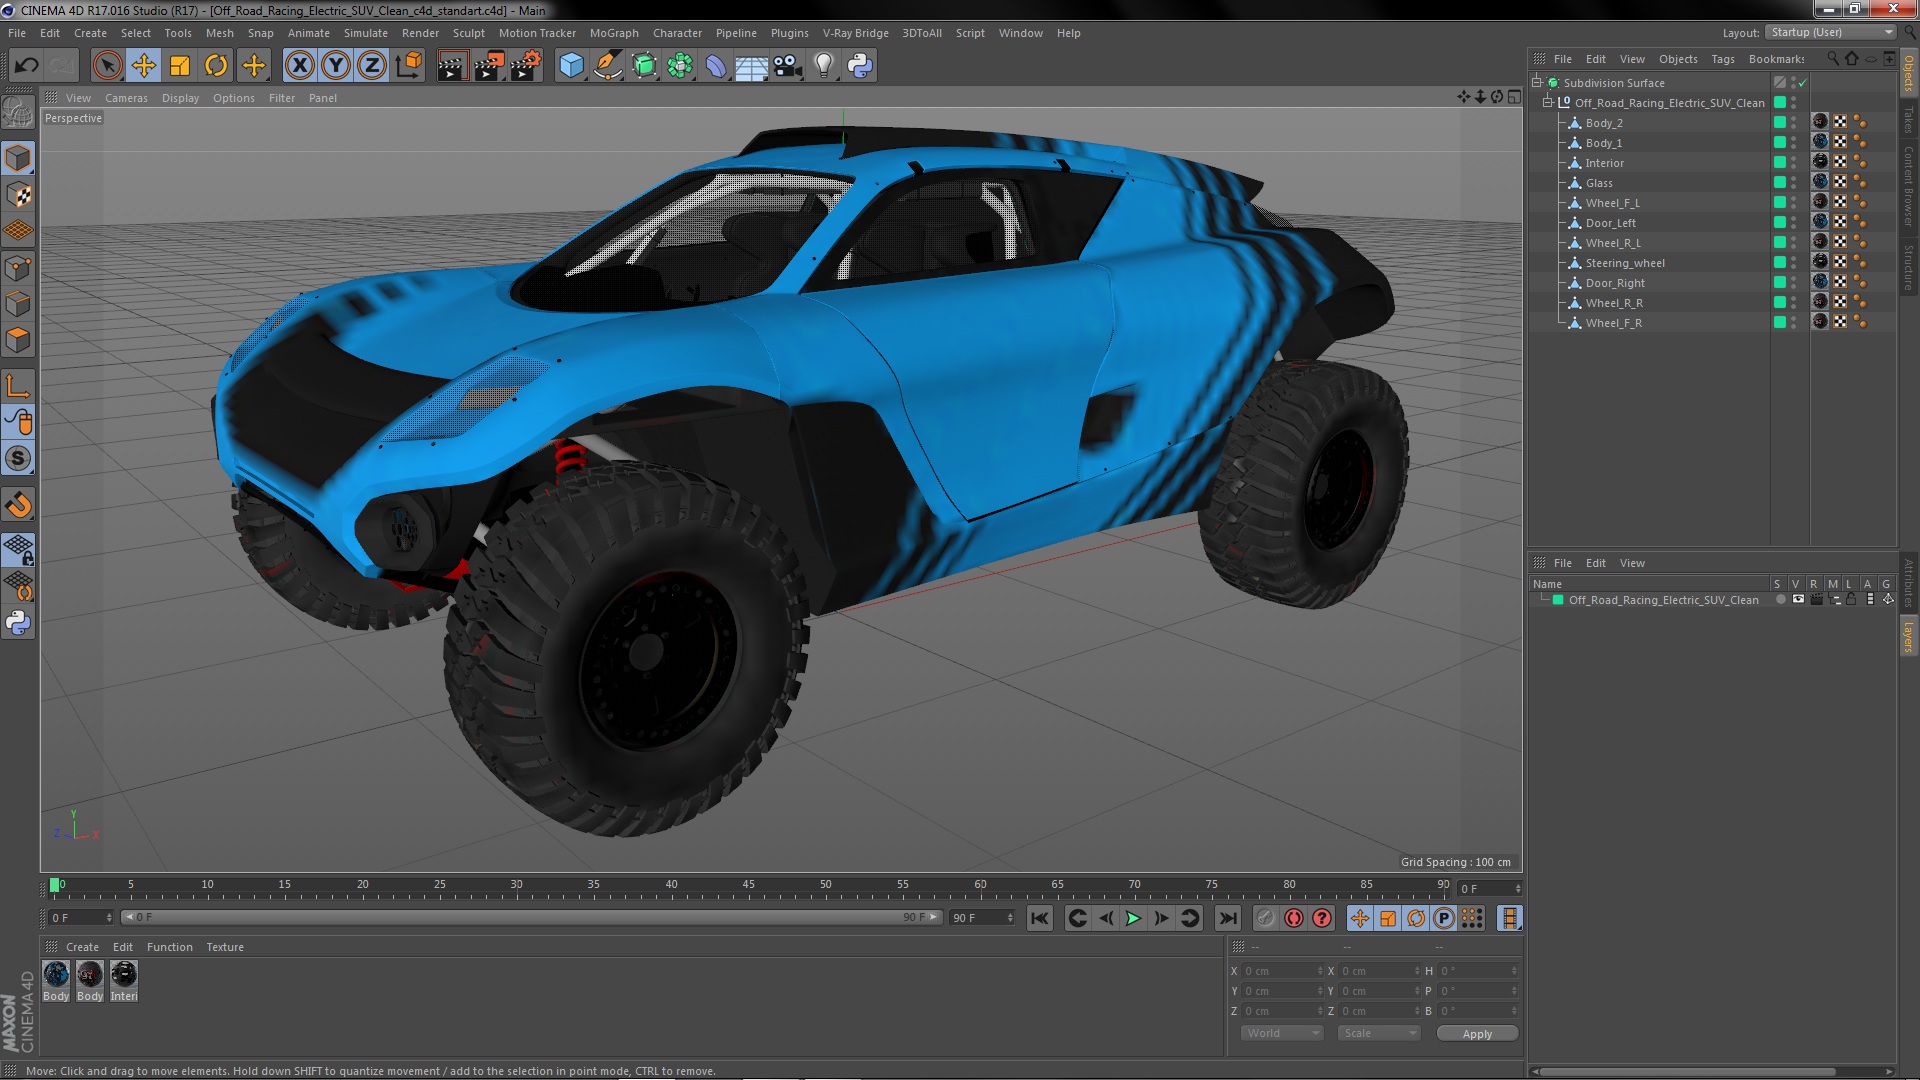Open the deformer objects icon
1920x1080 pixels.
click(x=716, y=66)
